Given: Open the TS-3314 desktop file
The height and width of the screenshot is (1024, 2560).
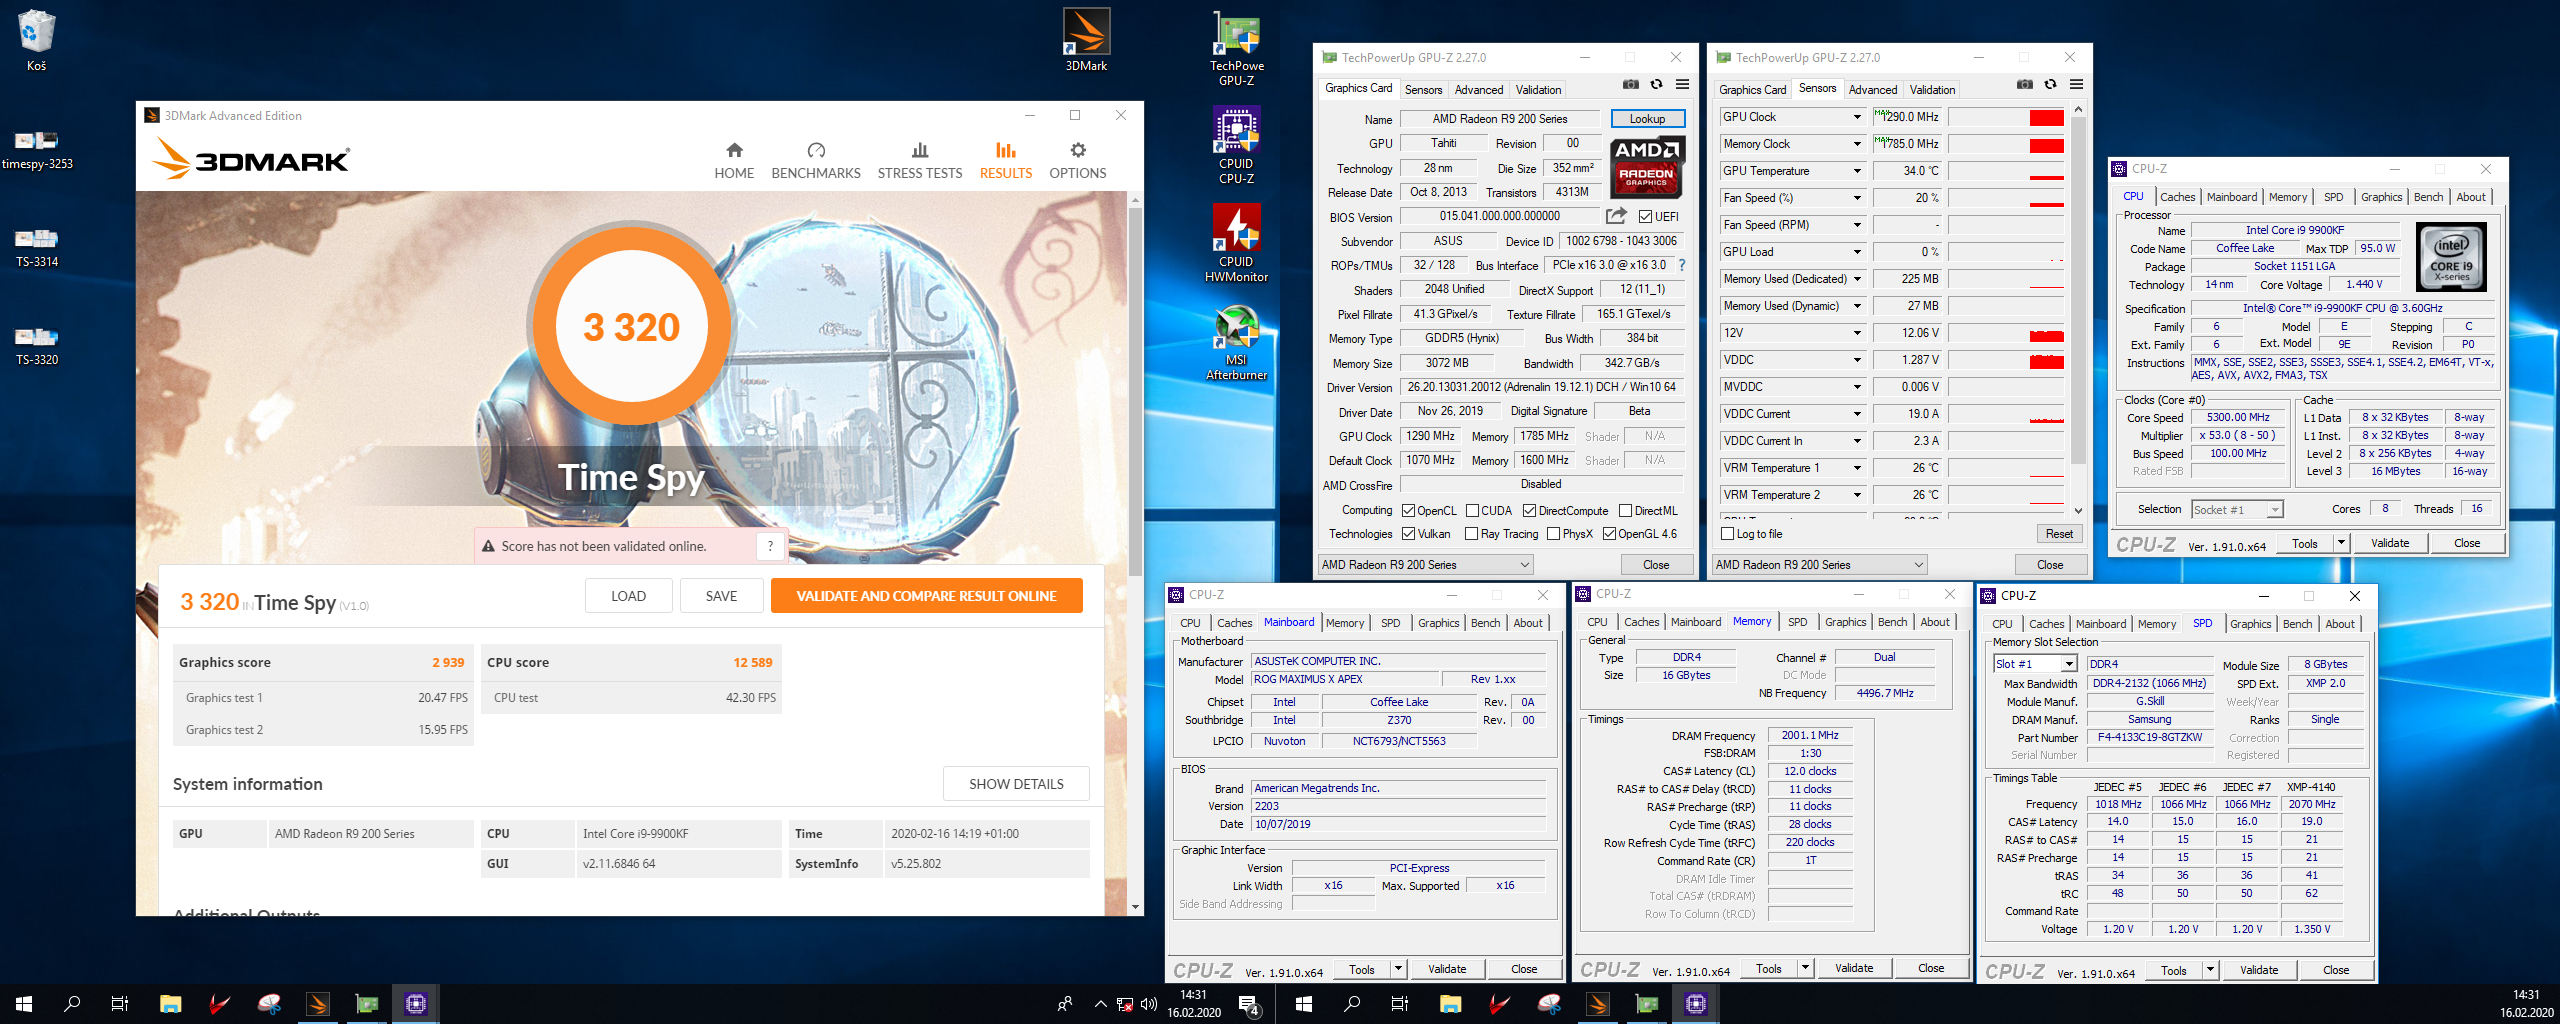Looking at the screenshot, I should [x=37, y=246].
